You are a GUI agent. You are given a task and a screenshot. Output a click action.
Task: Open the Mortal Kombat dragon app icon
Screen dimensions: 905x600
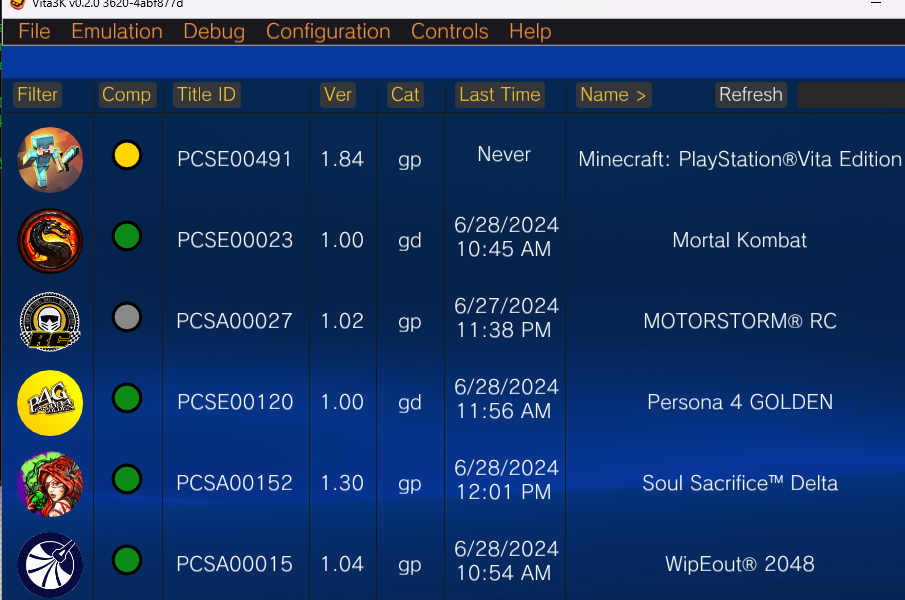(x=50, y=241)
